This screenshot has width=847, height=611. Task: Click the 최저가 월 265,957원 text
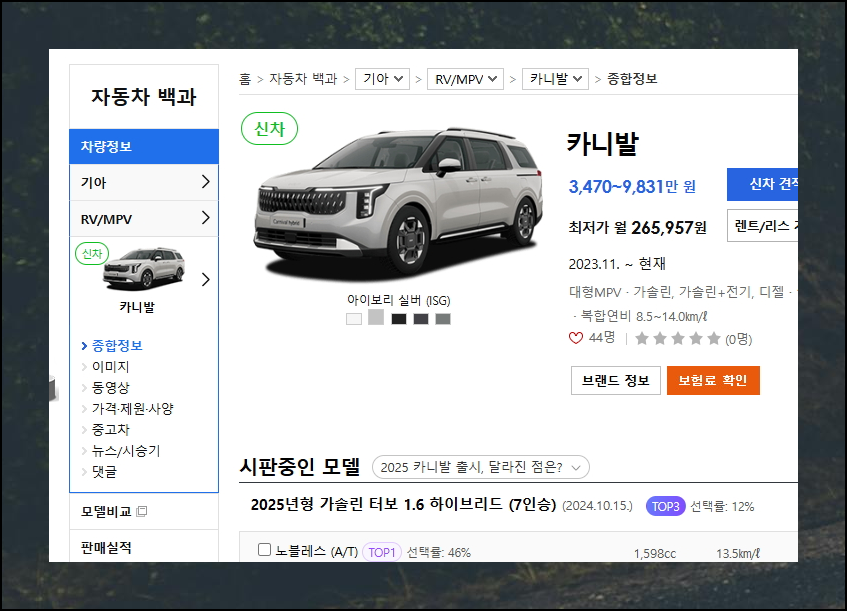coord(637,227)
